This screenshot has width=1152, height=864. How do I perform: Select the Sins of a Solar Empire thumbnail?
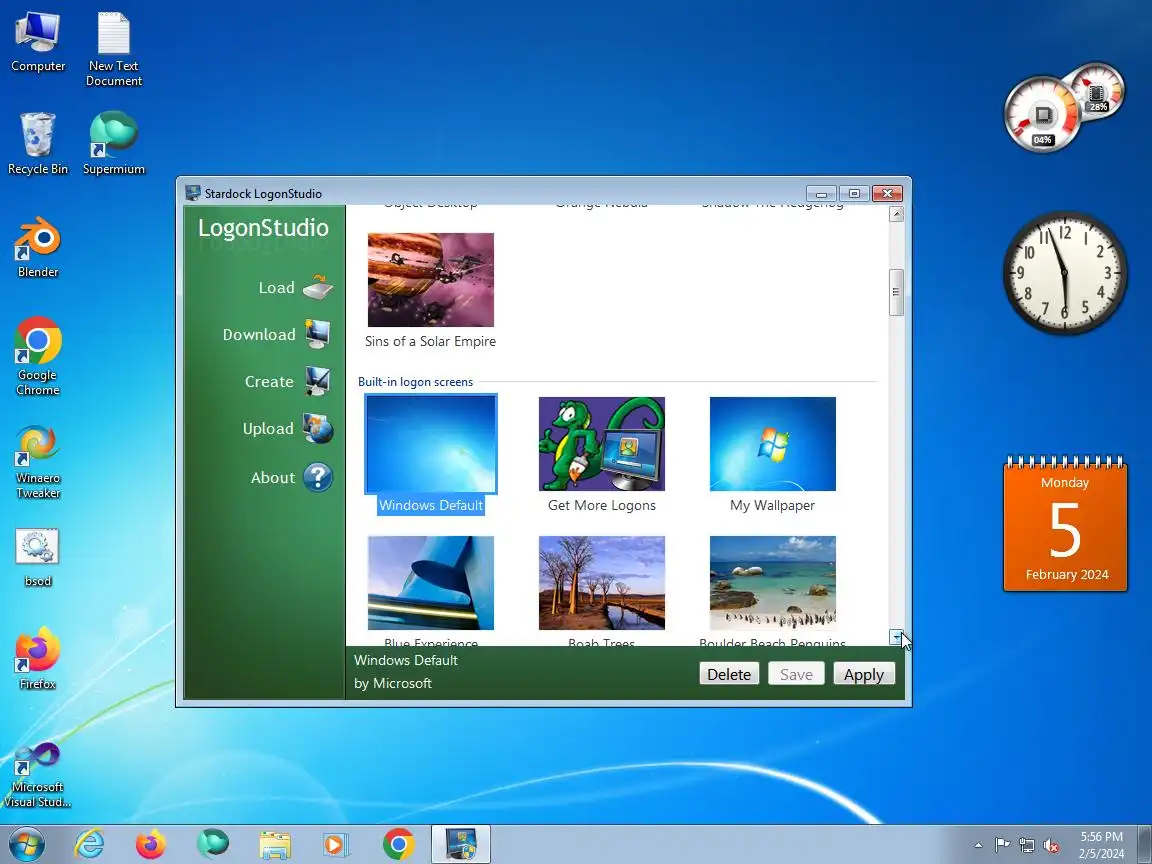click(x=431, y=280)
